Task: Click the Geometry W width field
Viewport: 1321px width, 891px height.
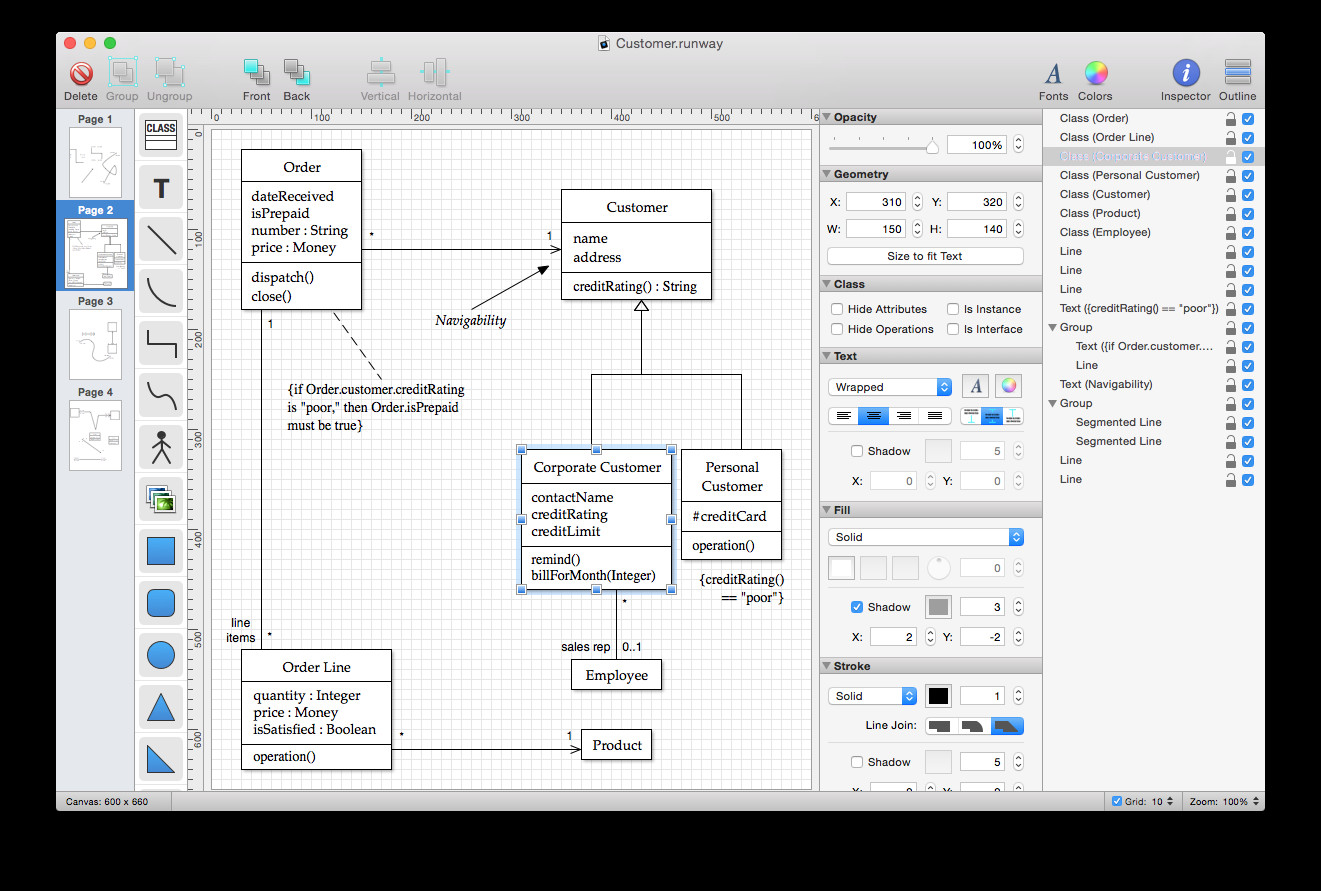Action: [876, 229]
